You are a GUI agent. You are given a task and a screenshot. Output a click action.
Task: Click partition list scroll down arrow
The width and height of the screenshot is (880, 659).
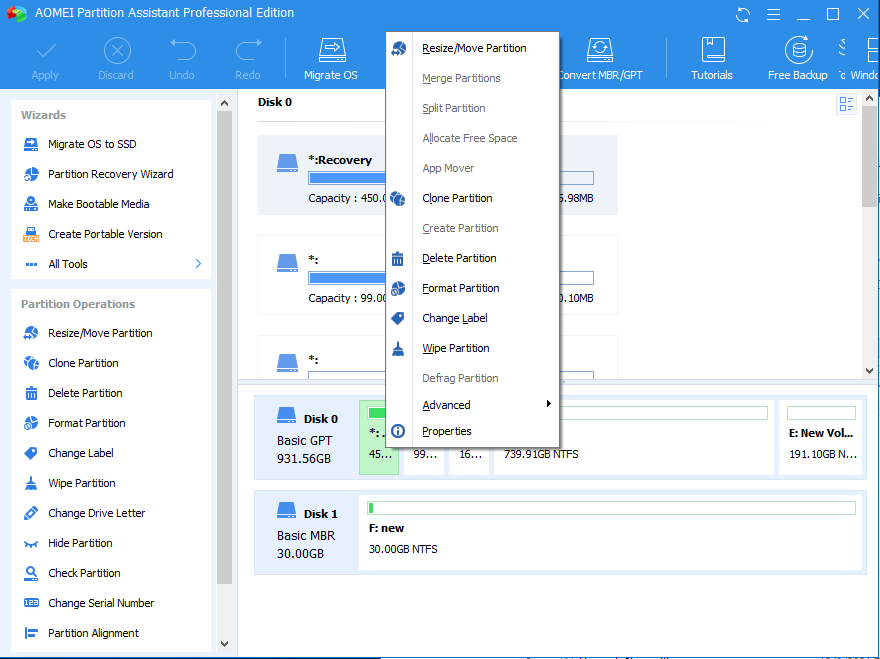pyautogui.click(x=869, y=370)
